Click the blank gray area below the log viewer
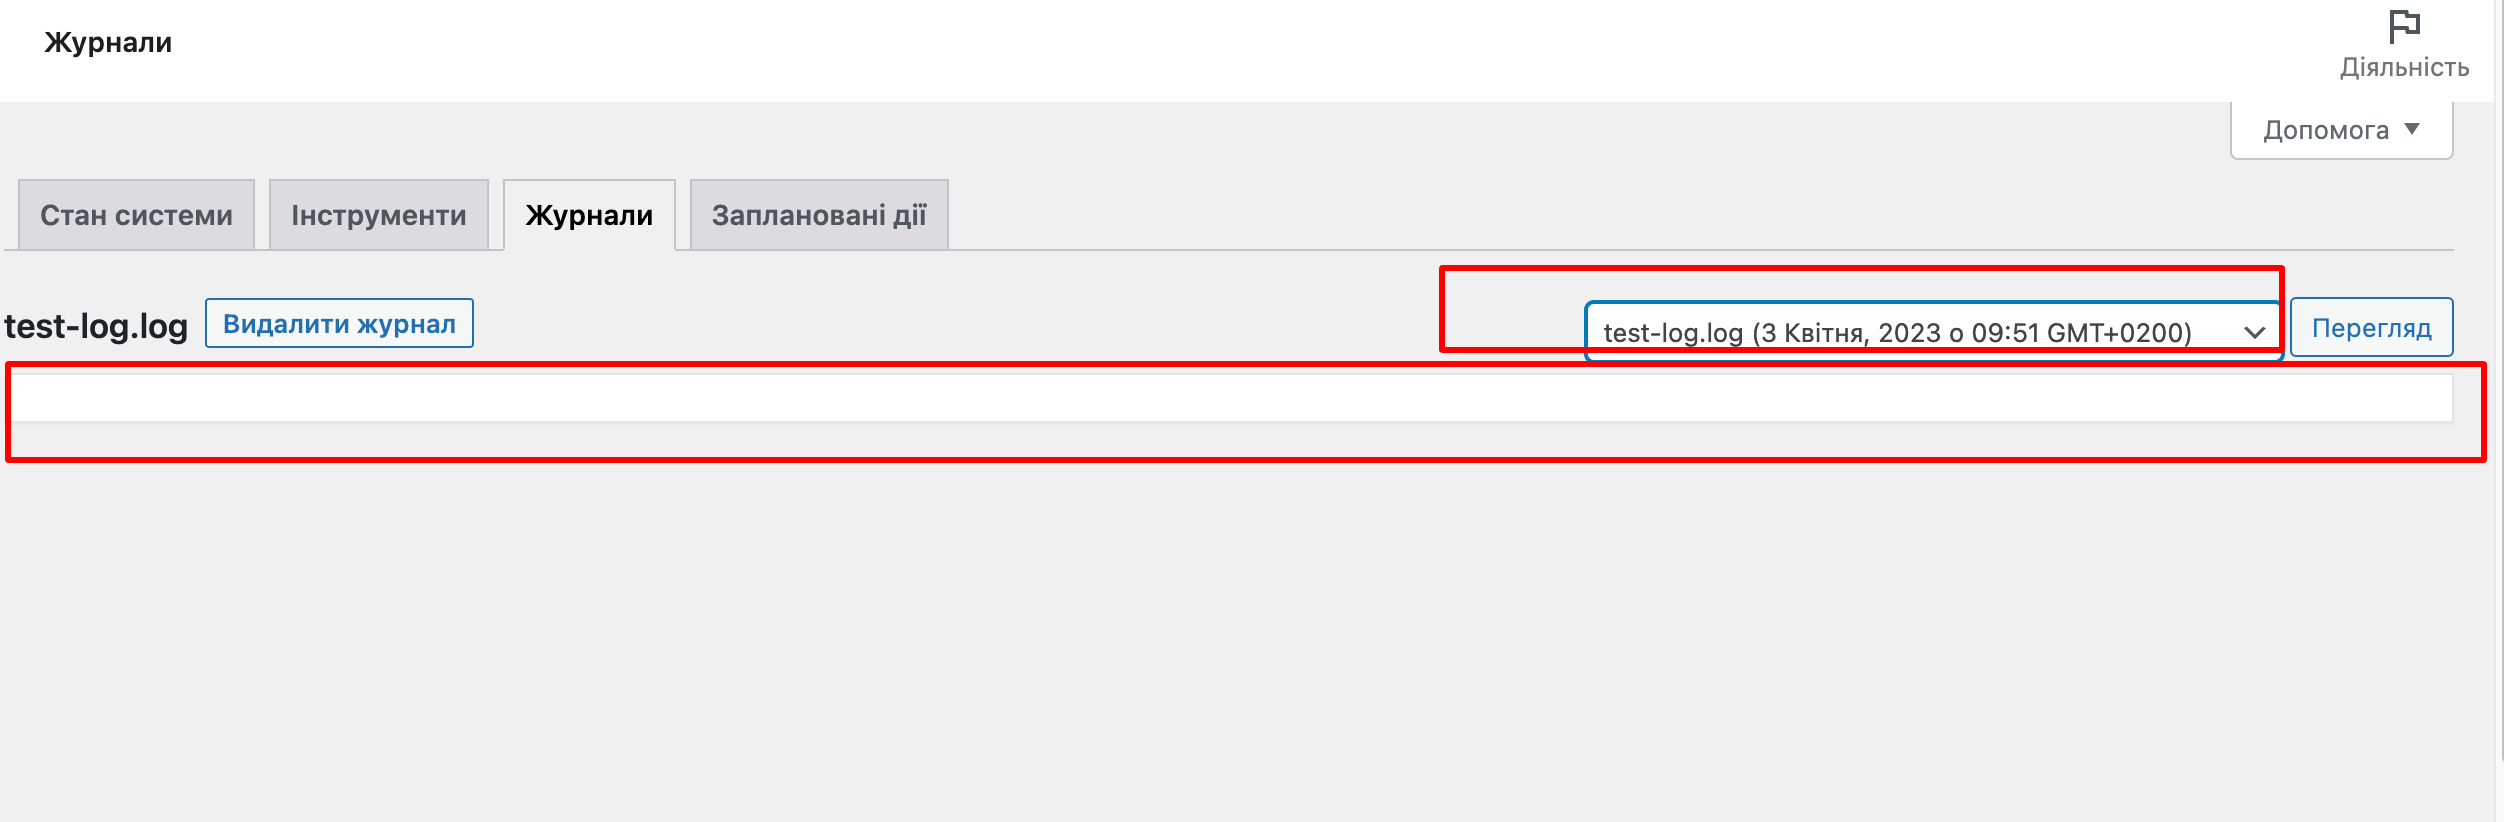 [1230, 640]
